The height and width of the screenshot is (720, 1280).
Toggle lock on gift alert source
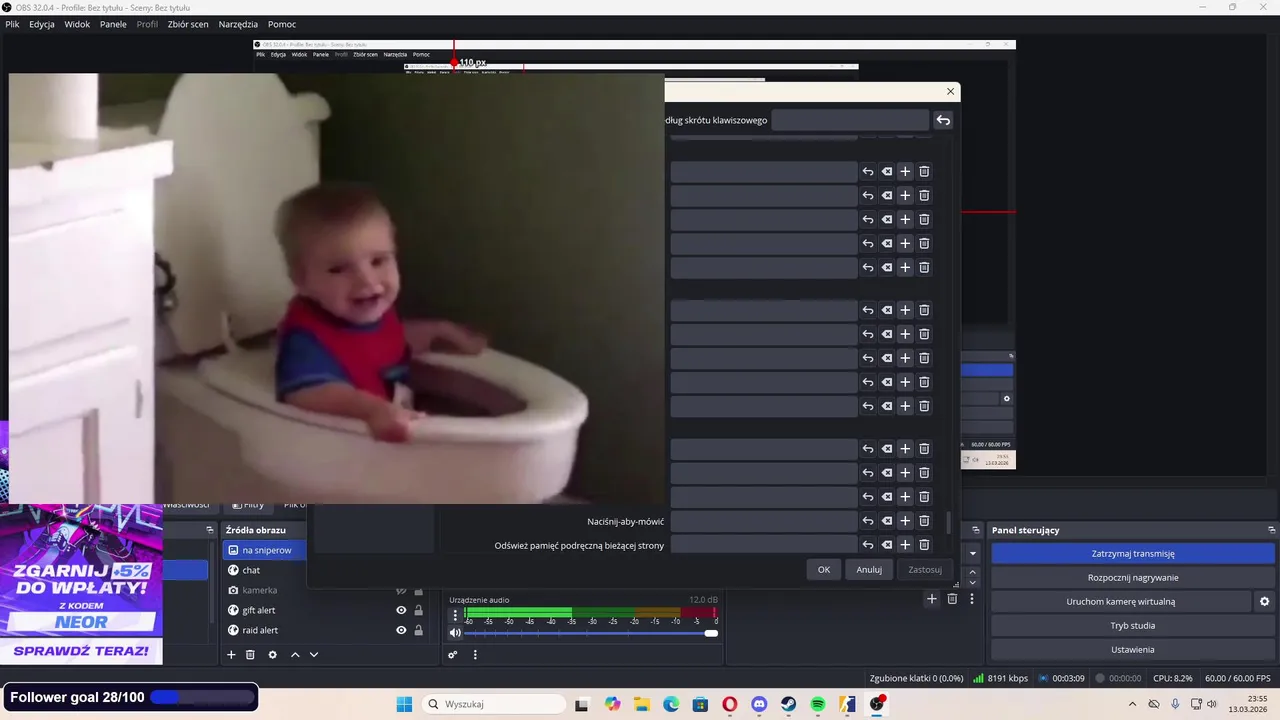(x=418, y=610)
